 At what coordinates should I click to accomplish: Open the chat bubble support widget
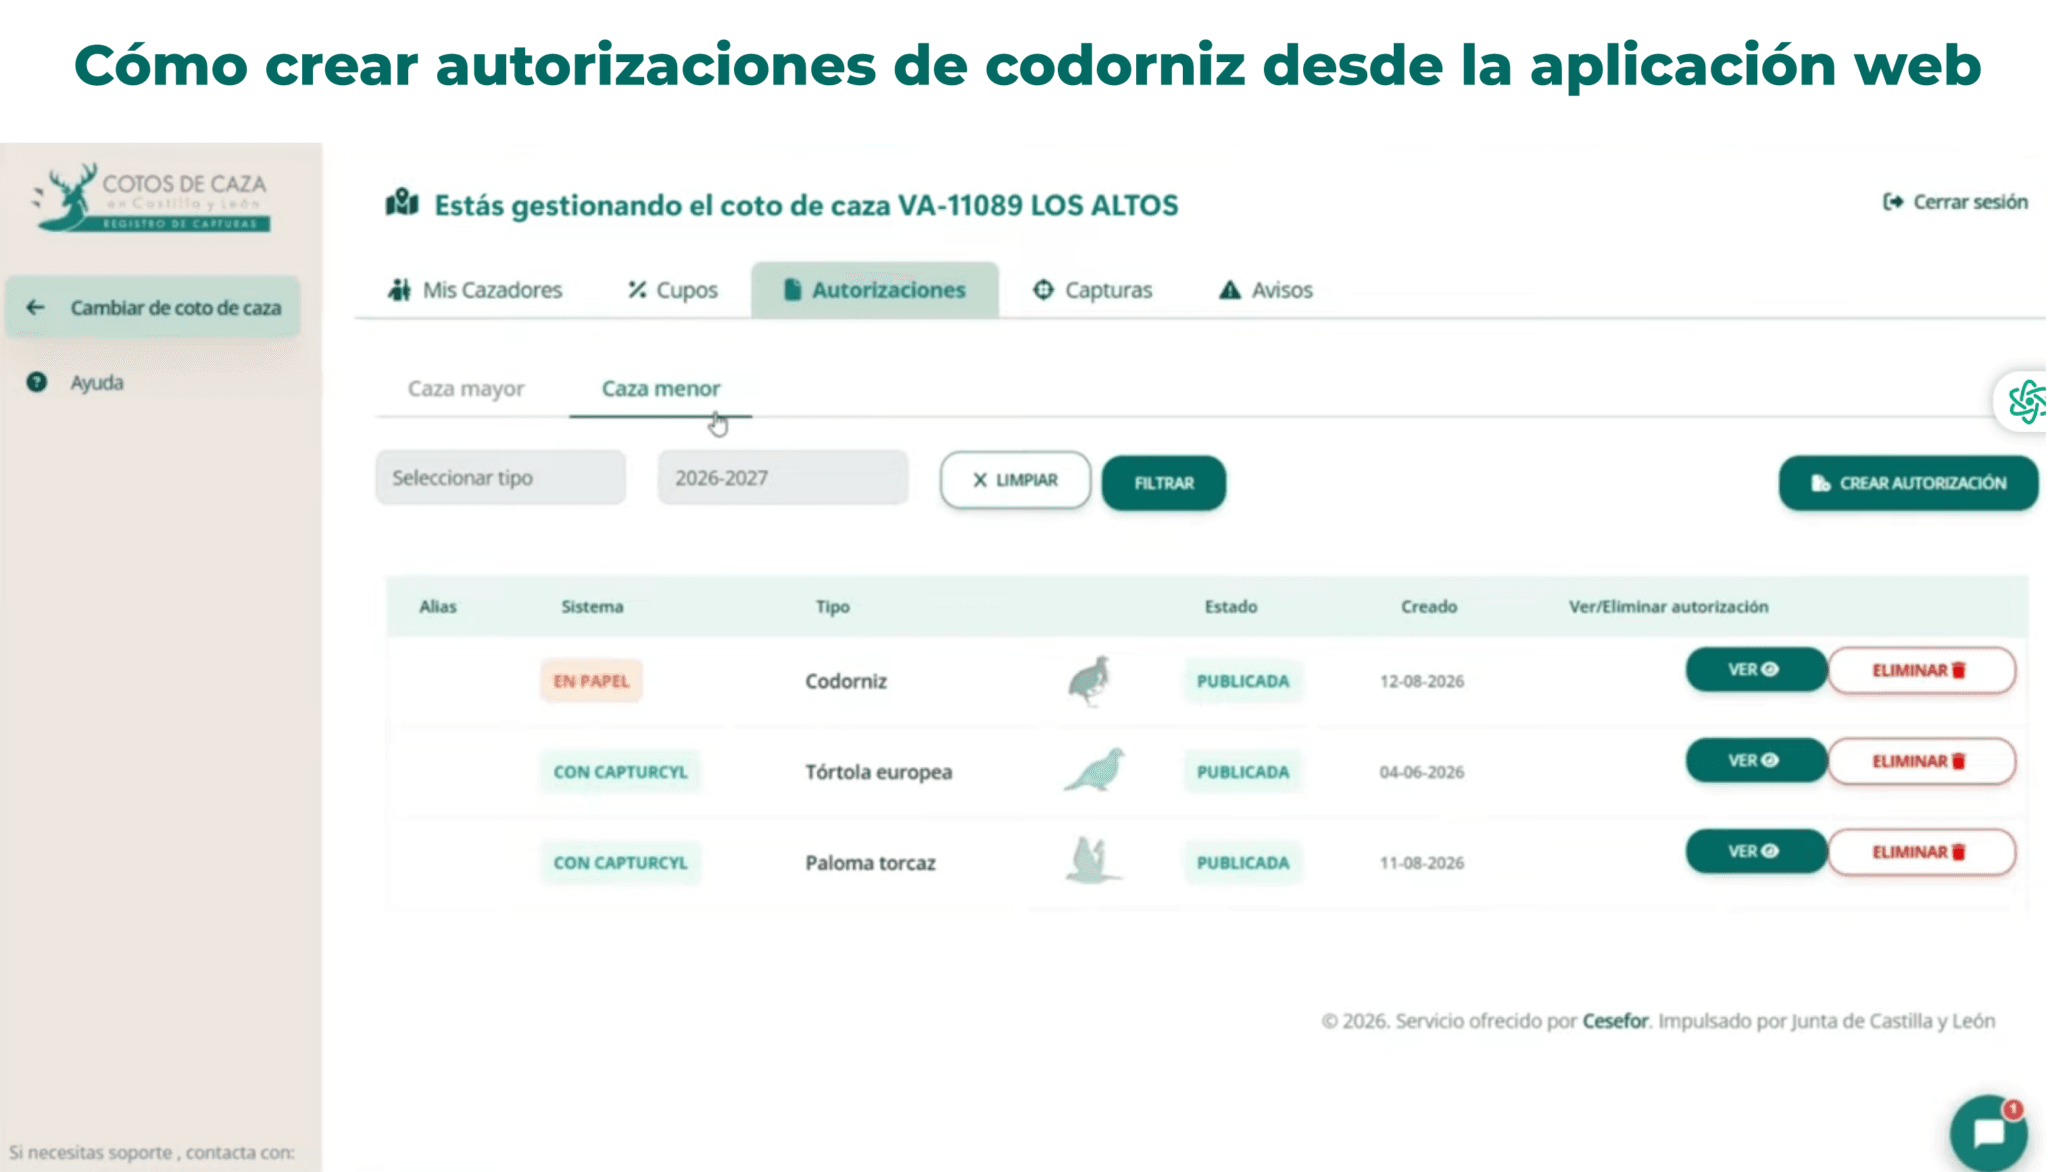click(1989, 1133)
